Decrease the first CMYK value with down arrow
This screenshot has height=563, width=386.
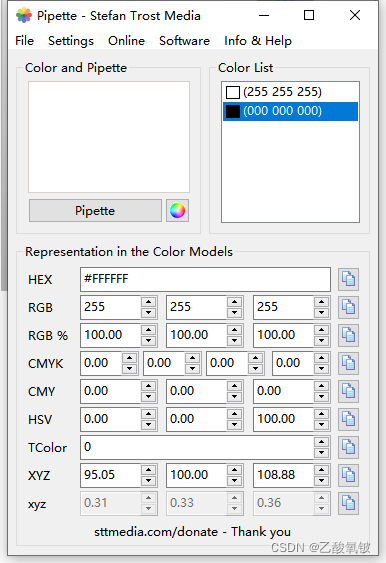[x=129, y=369]
